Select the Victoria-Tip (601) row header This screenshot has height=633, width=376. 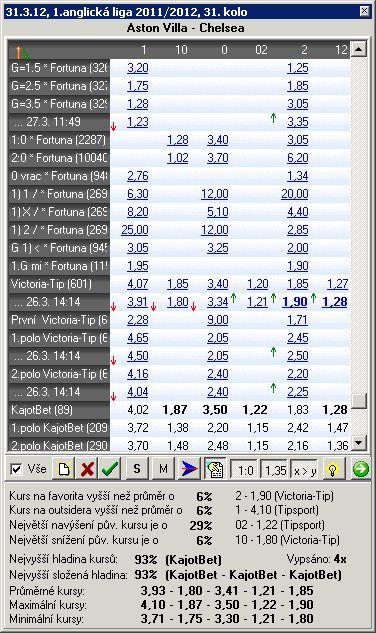[x=59, y=284]
